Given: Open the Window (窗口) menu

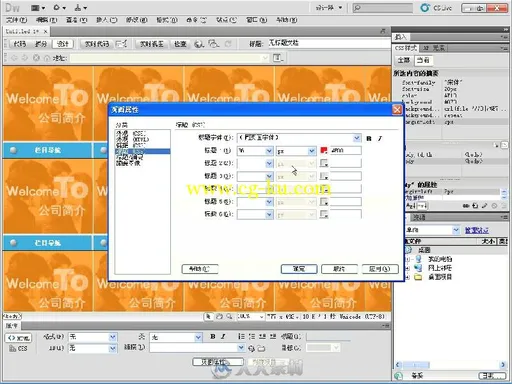Looking at the screenshot, I should [256, 20].
